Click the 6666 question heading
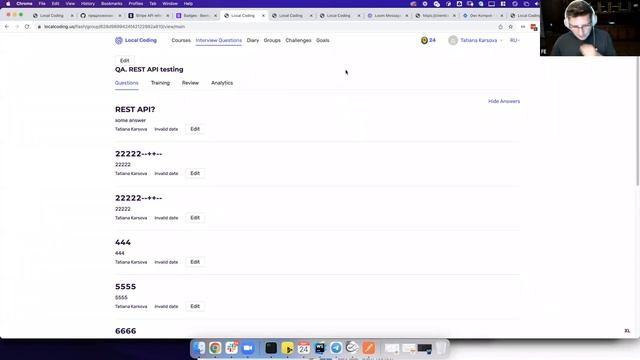 point(125,331)
